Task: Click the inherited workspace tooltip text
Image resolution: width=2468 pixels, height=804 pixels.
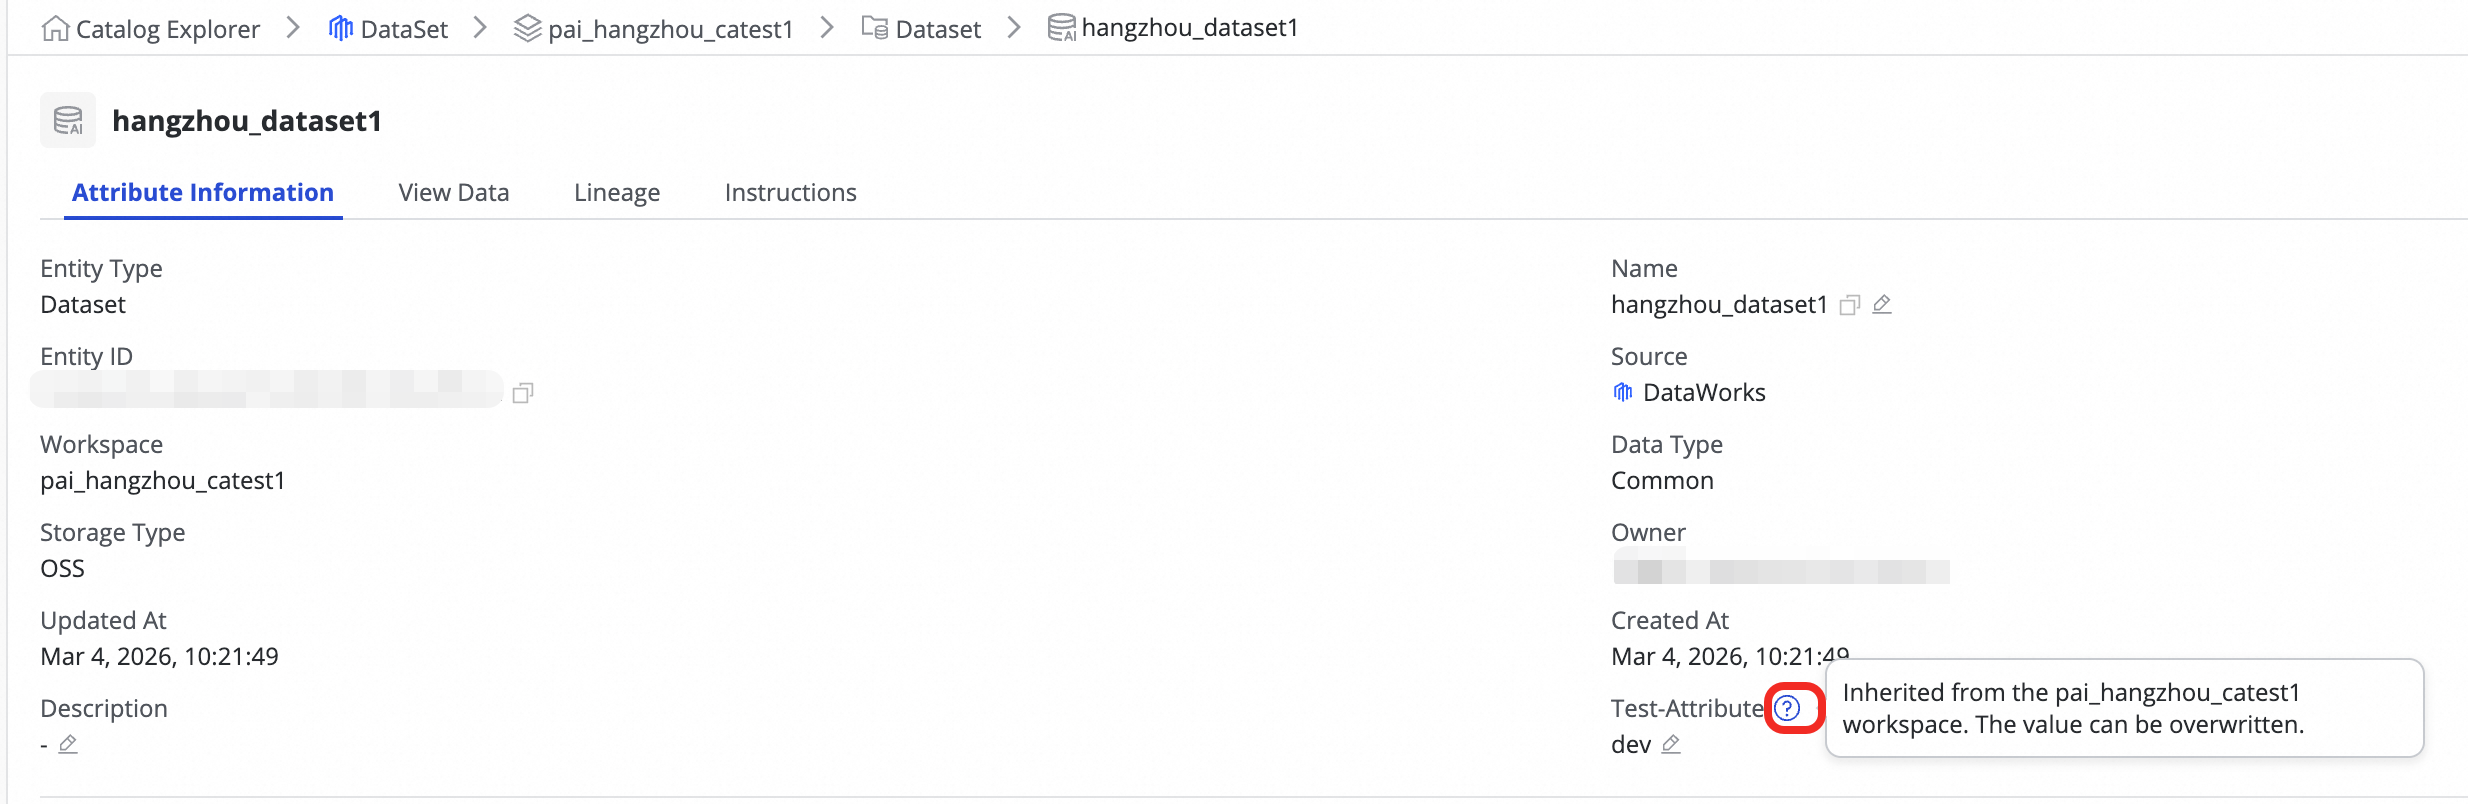Action: [2073, 708]
